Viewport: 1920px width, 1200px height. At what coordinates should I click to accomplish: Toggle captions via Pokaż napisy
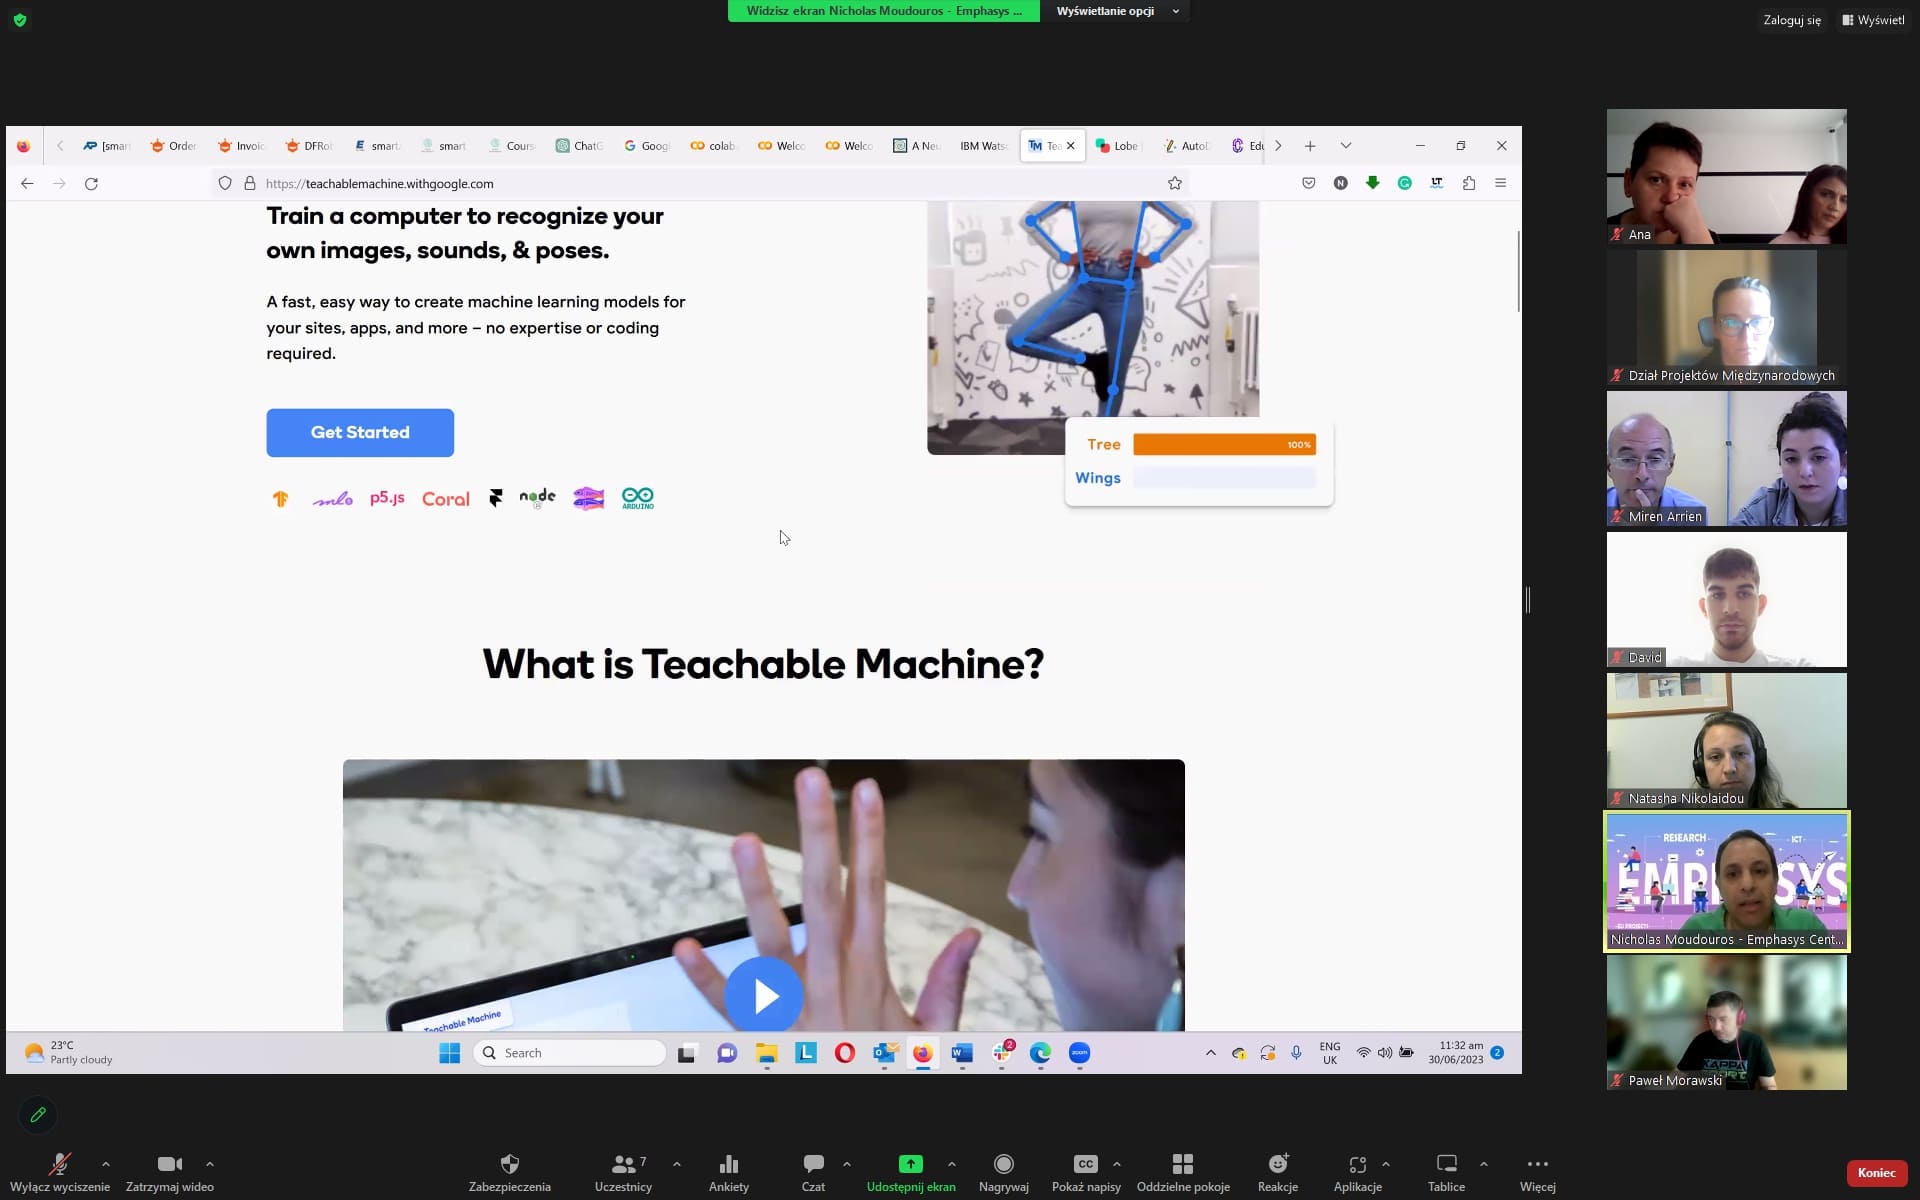[1086, 1172]
